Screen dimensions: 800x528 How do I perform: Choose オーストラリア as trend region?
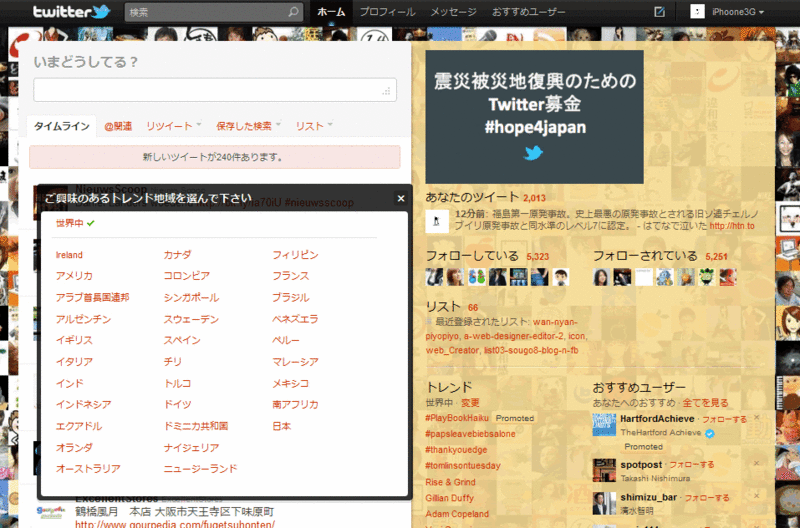pos(88,469)
